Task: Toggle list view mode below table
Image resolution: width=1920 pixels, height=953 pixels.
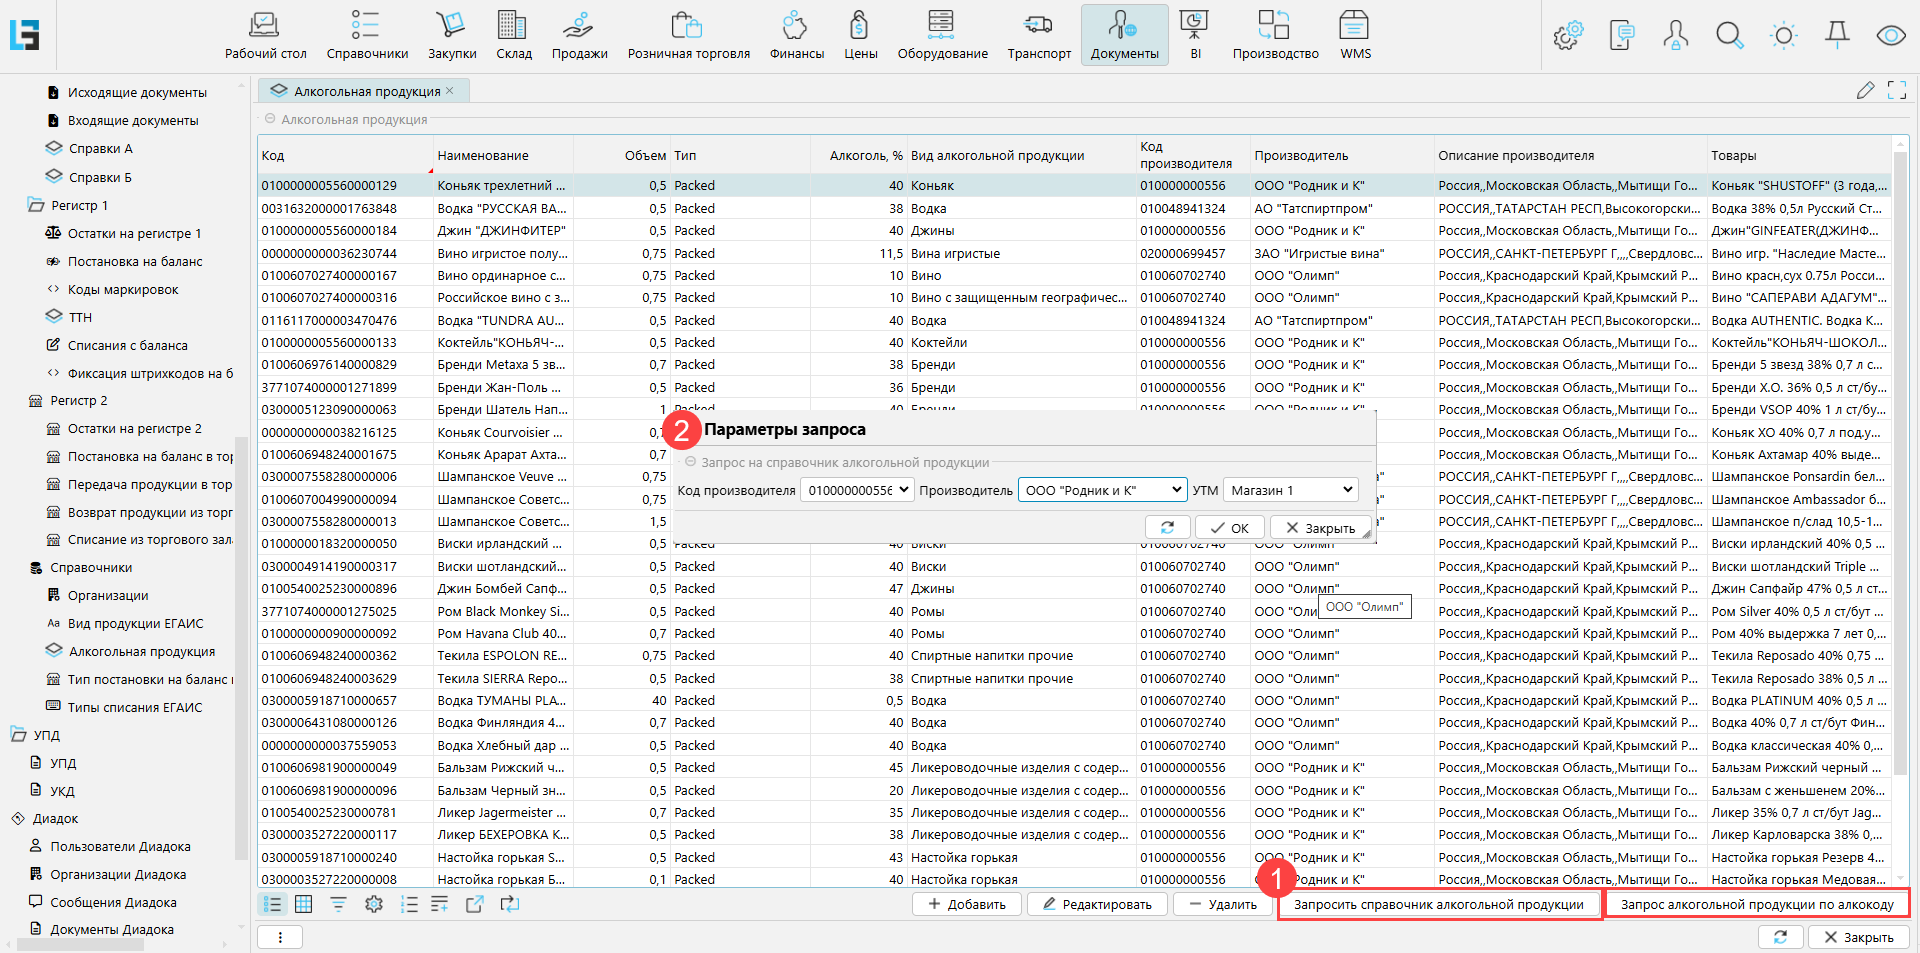Action: point(272,904)
